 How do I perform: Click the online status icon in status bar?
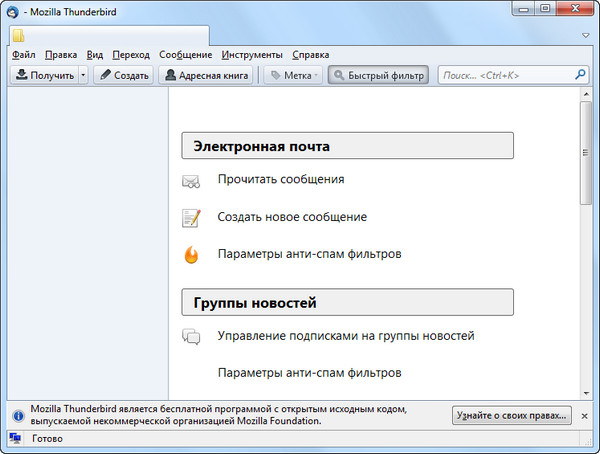15,438
